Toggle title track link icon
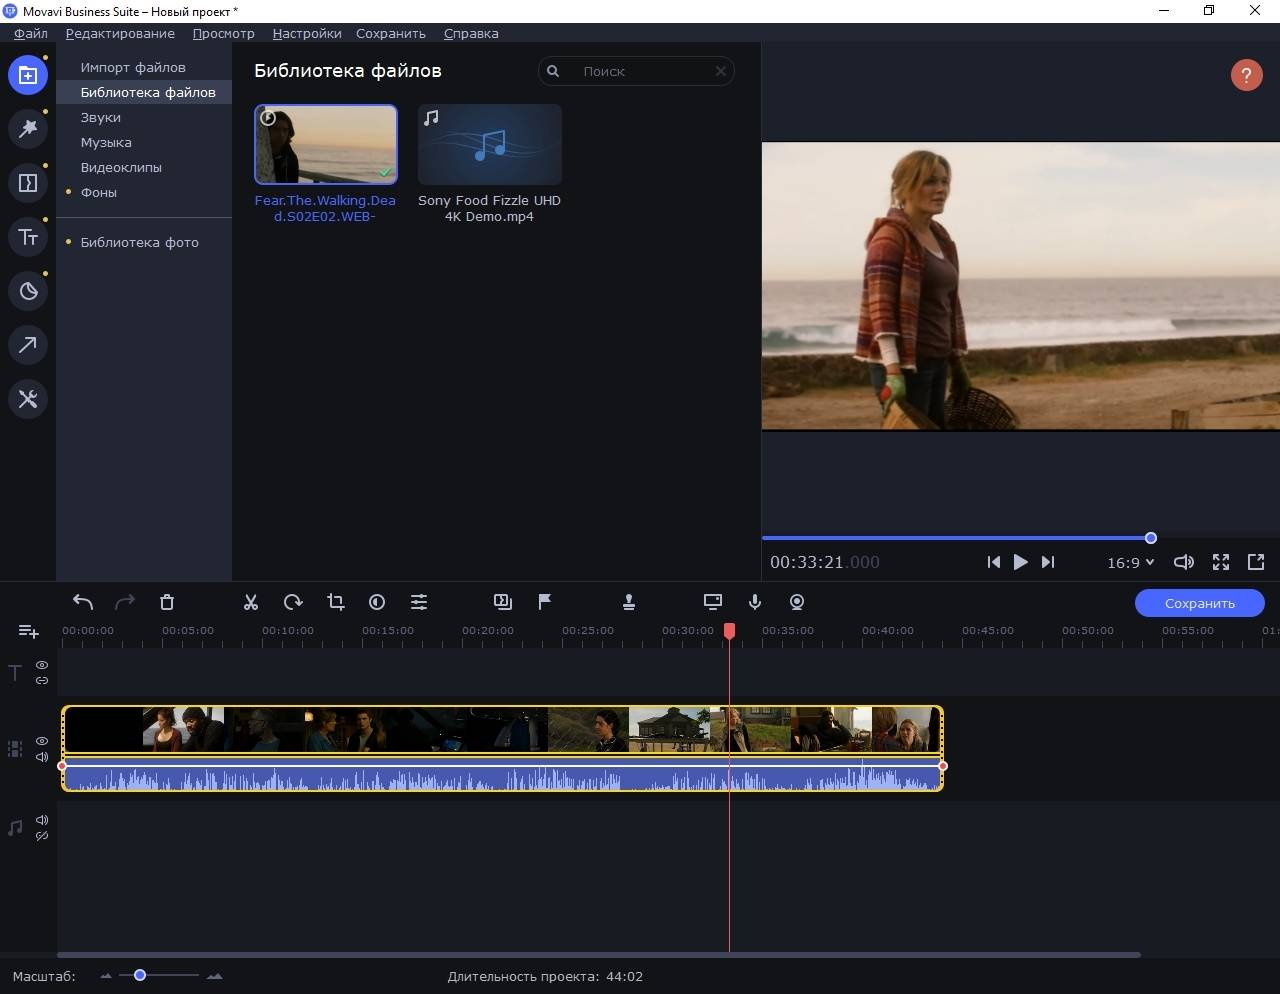1280x994 pixels. tap(42, 680)
